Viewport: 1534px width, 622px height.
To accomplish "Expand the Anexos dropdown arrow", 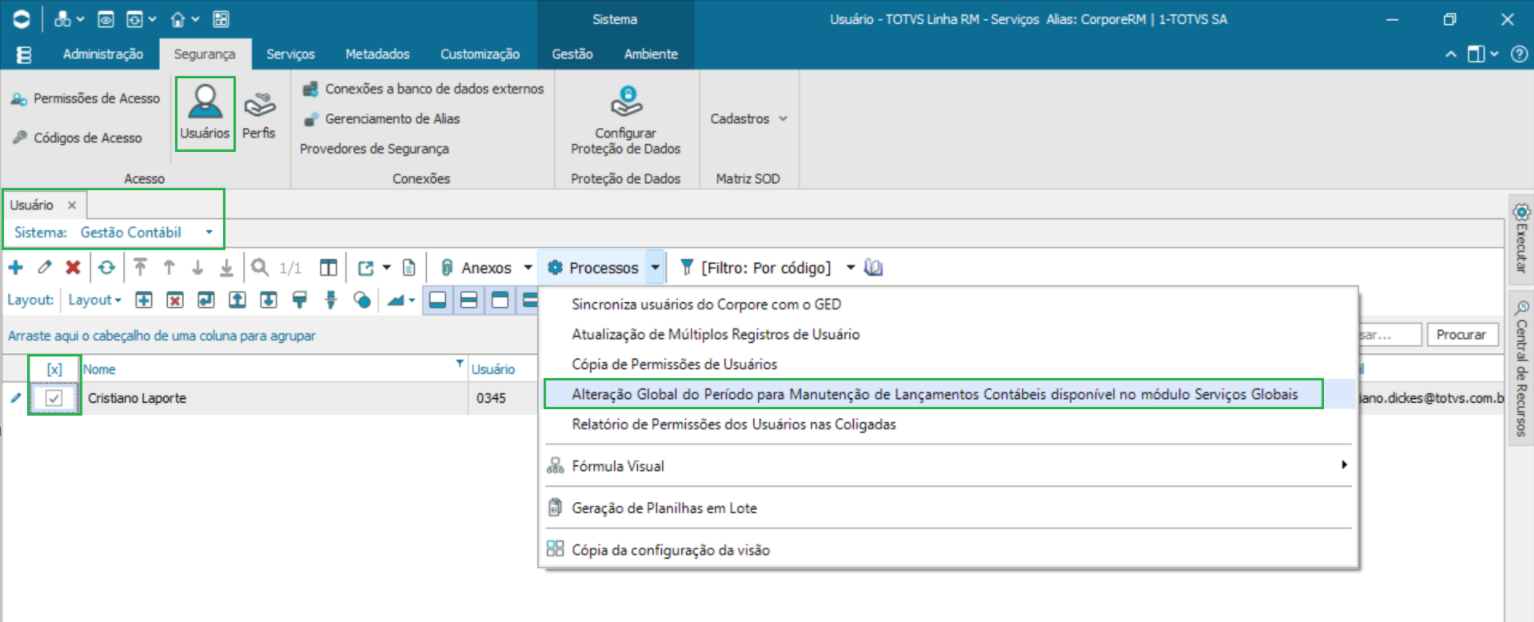I will (528, 268).
